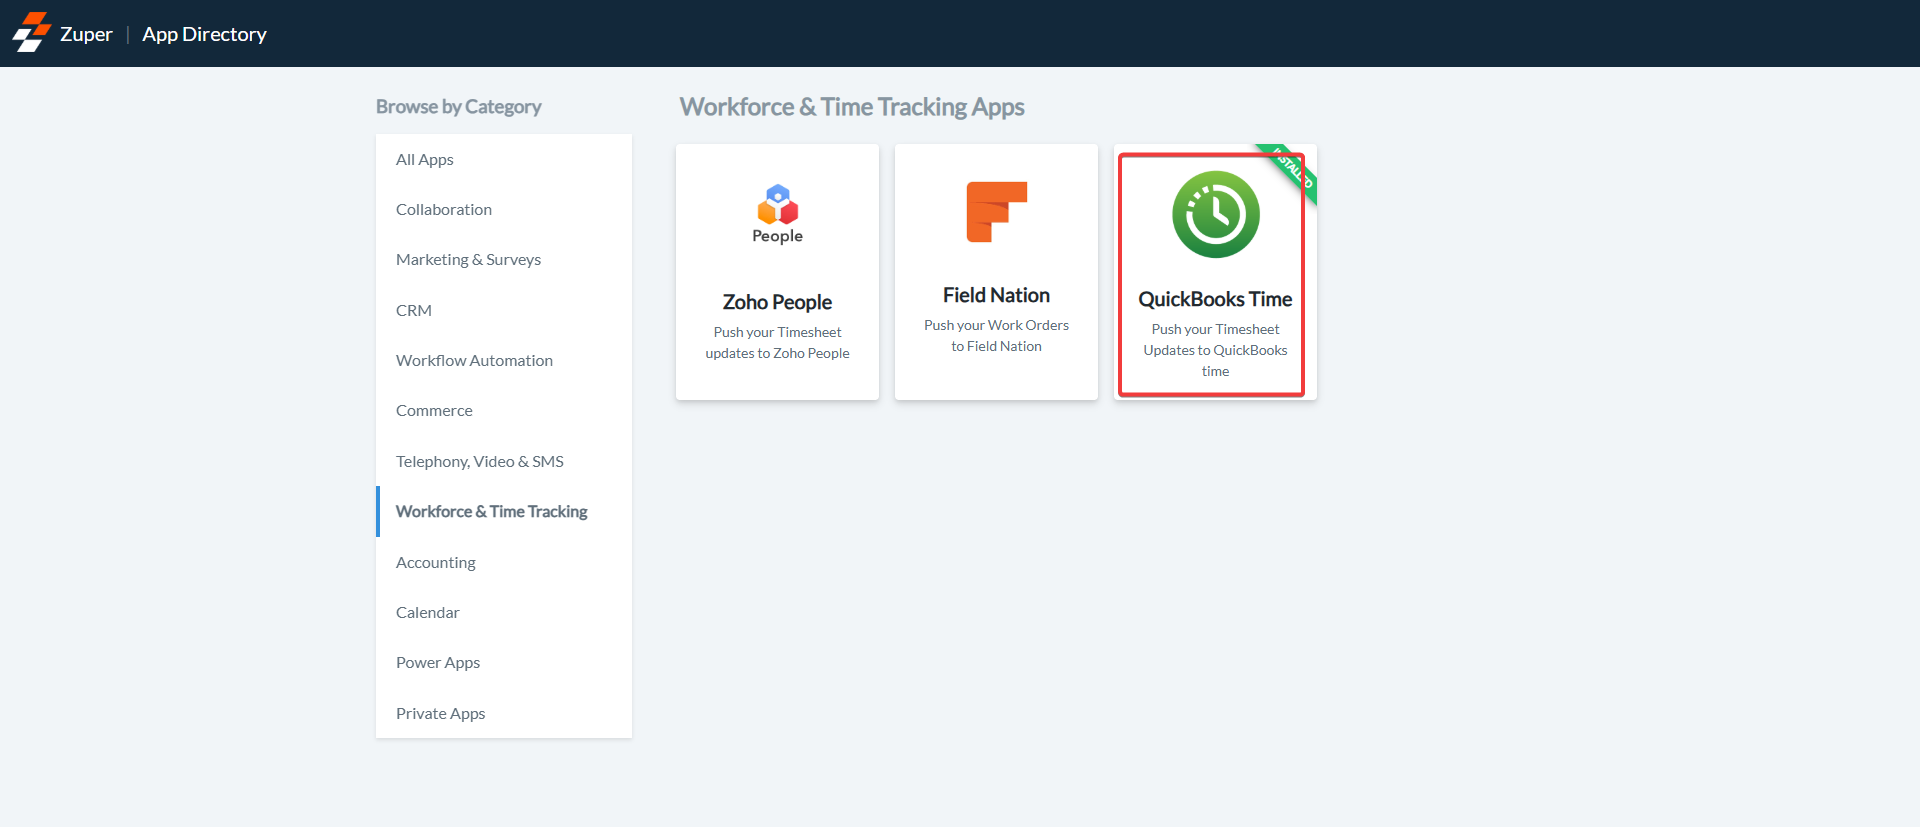The height and width of the screenshot is (827, 1920).
Task: Go to App Directory header link
Action: 204,34
